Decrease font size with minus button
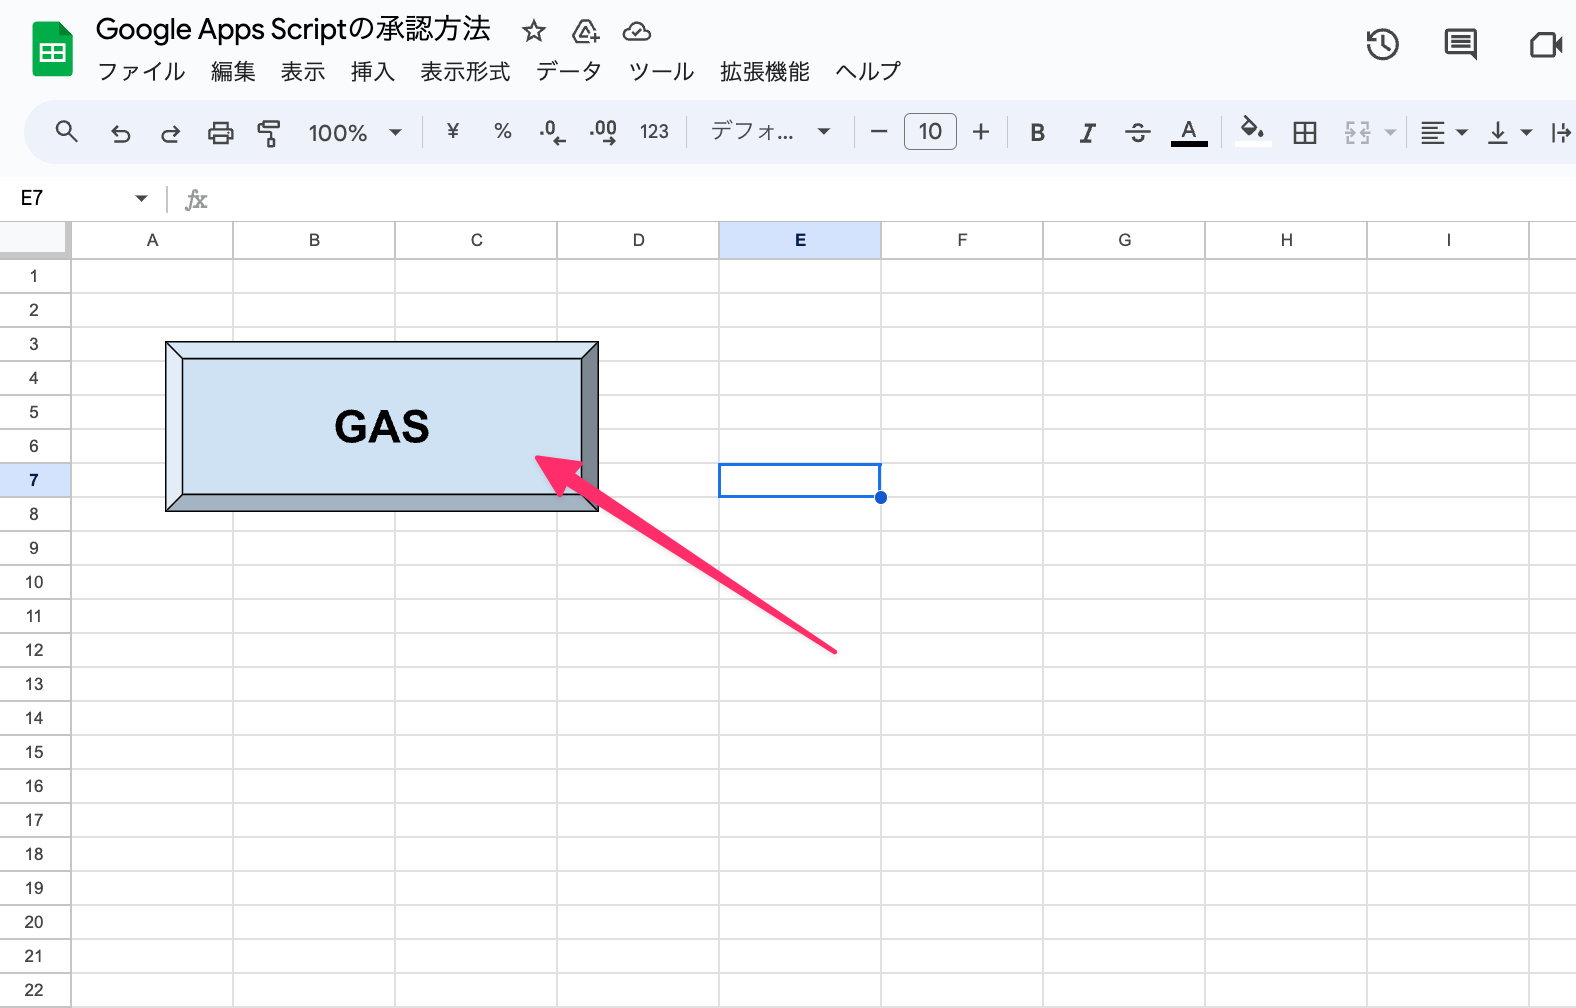 [879, 132]
